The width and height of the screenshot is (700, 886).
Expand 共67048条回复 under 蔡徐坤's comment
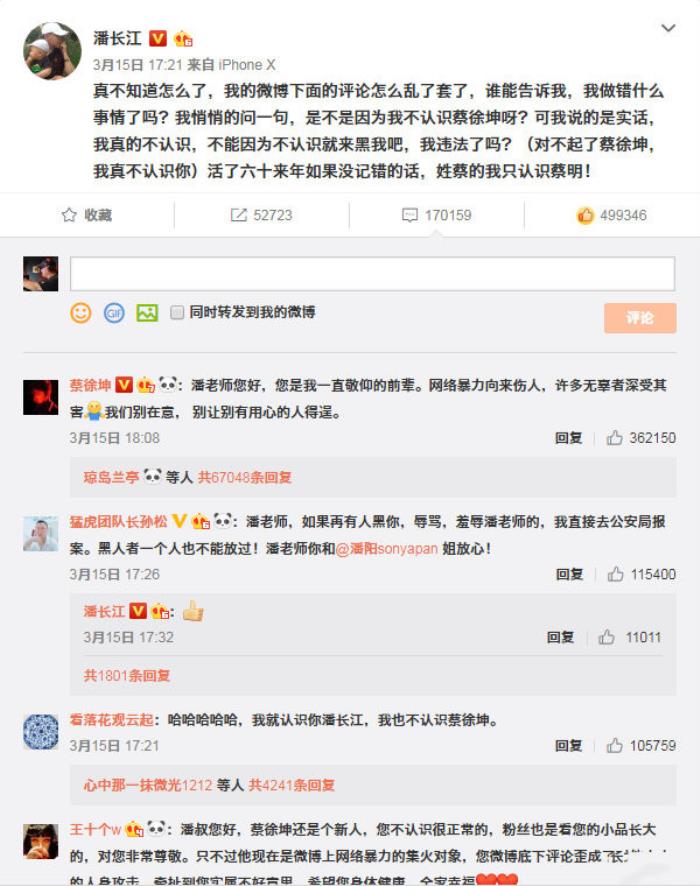pos(245,477)
